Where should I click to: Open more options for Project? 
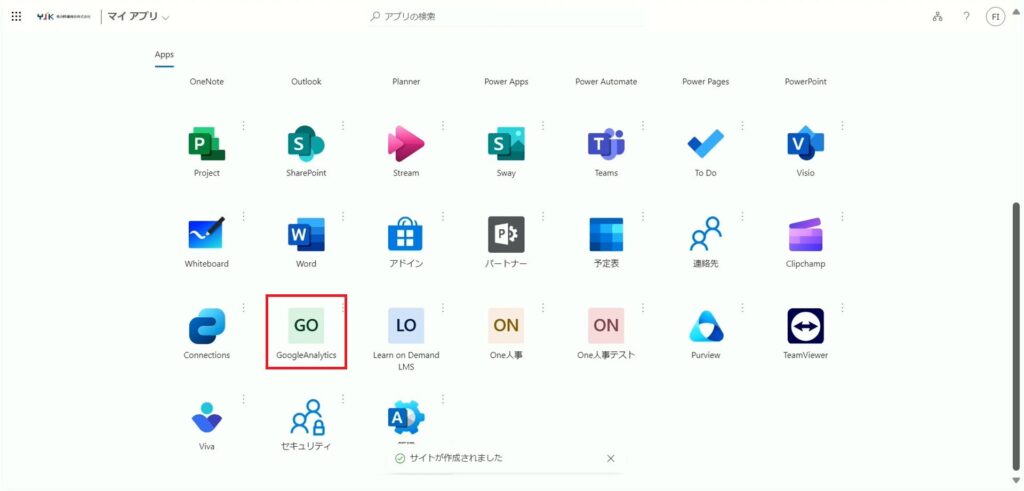point(243,125)
